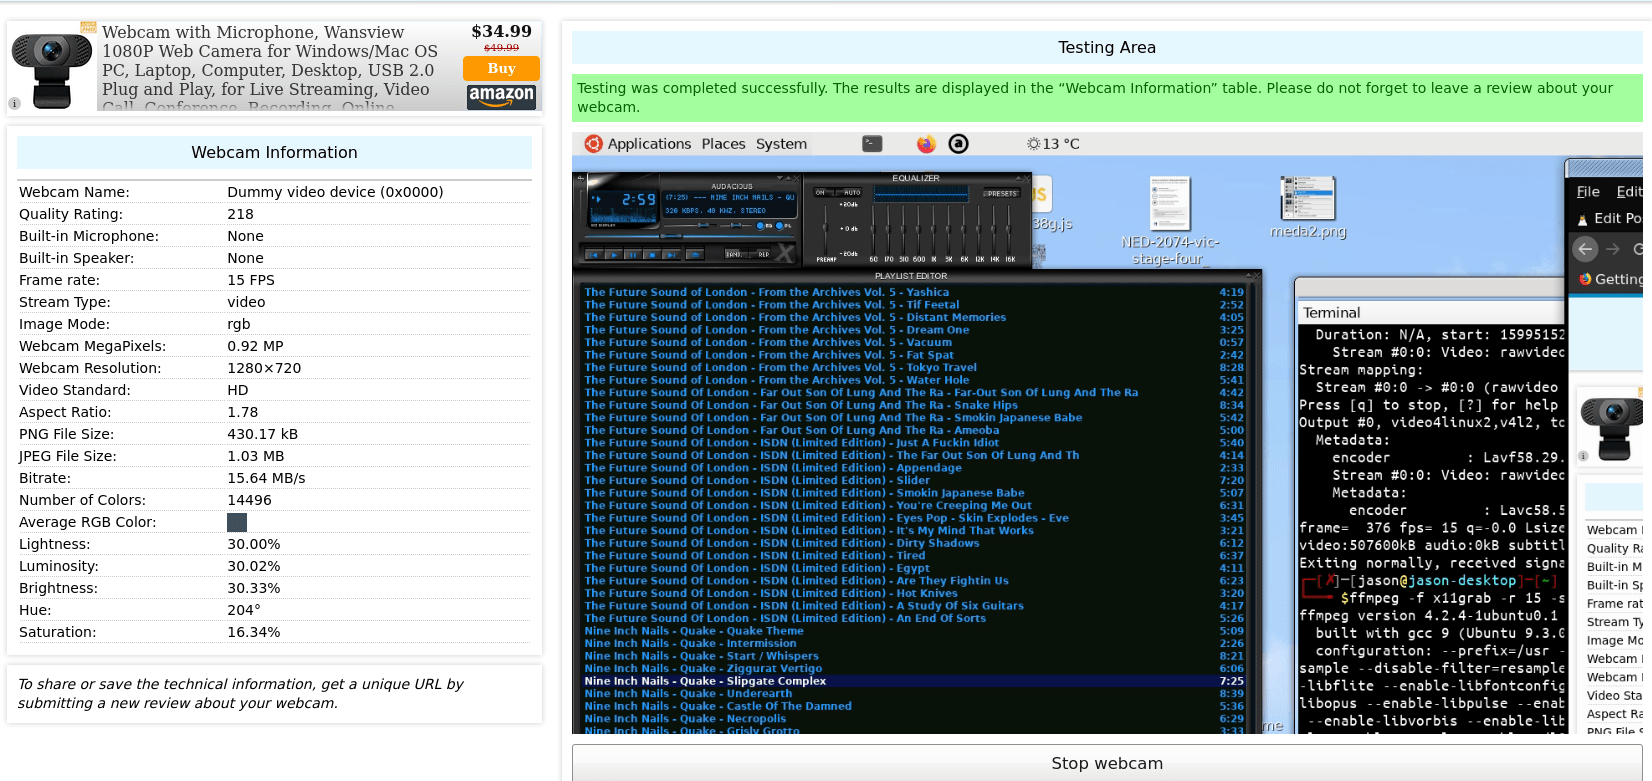Click the Firefox forward arrow button

(x=1612, y=249)
